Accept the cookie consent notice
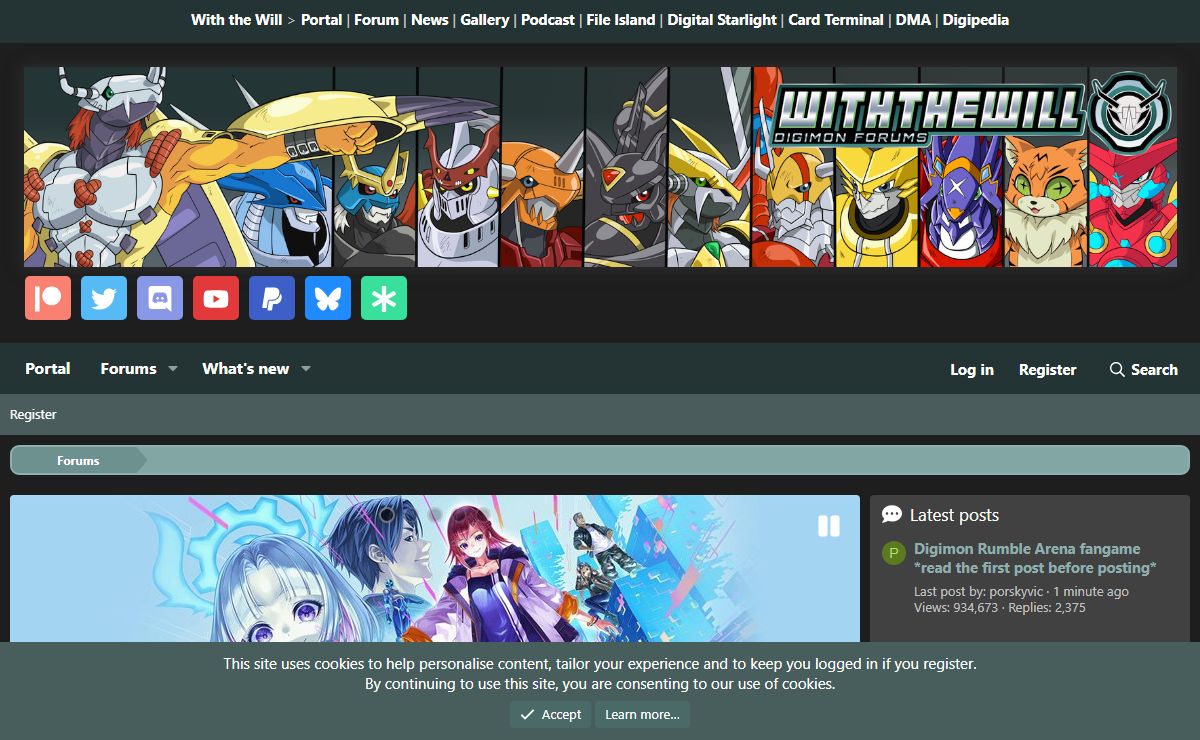 550,714
